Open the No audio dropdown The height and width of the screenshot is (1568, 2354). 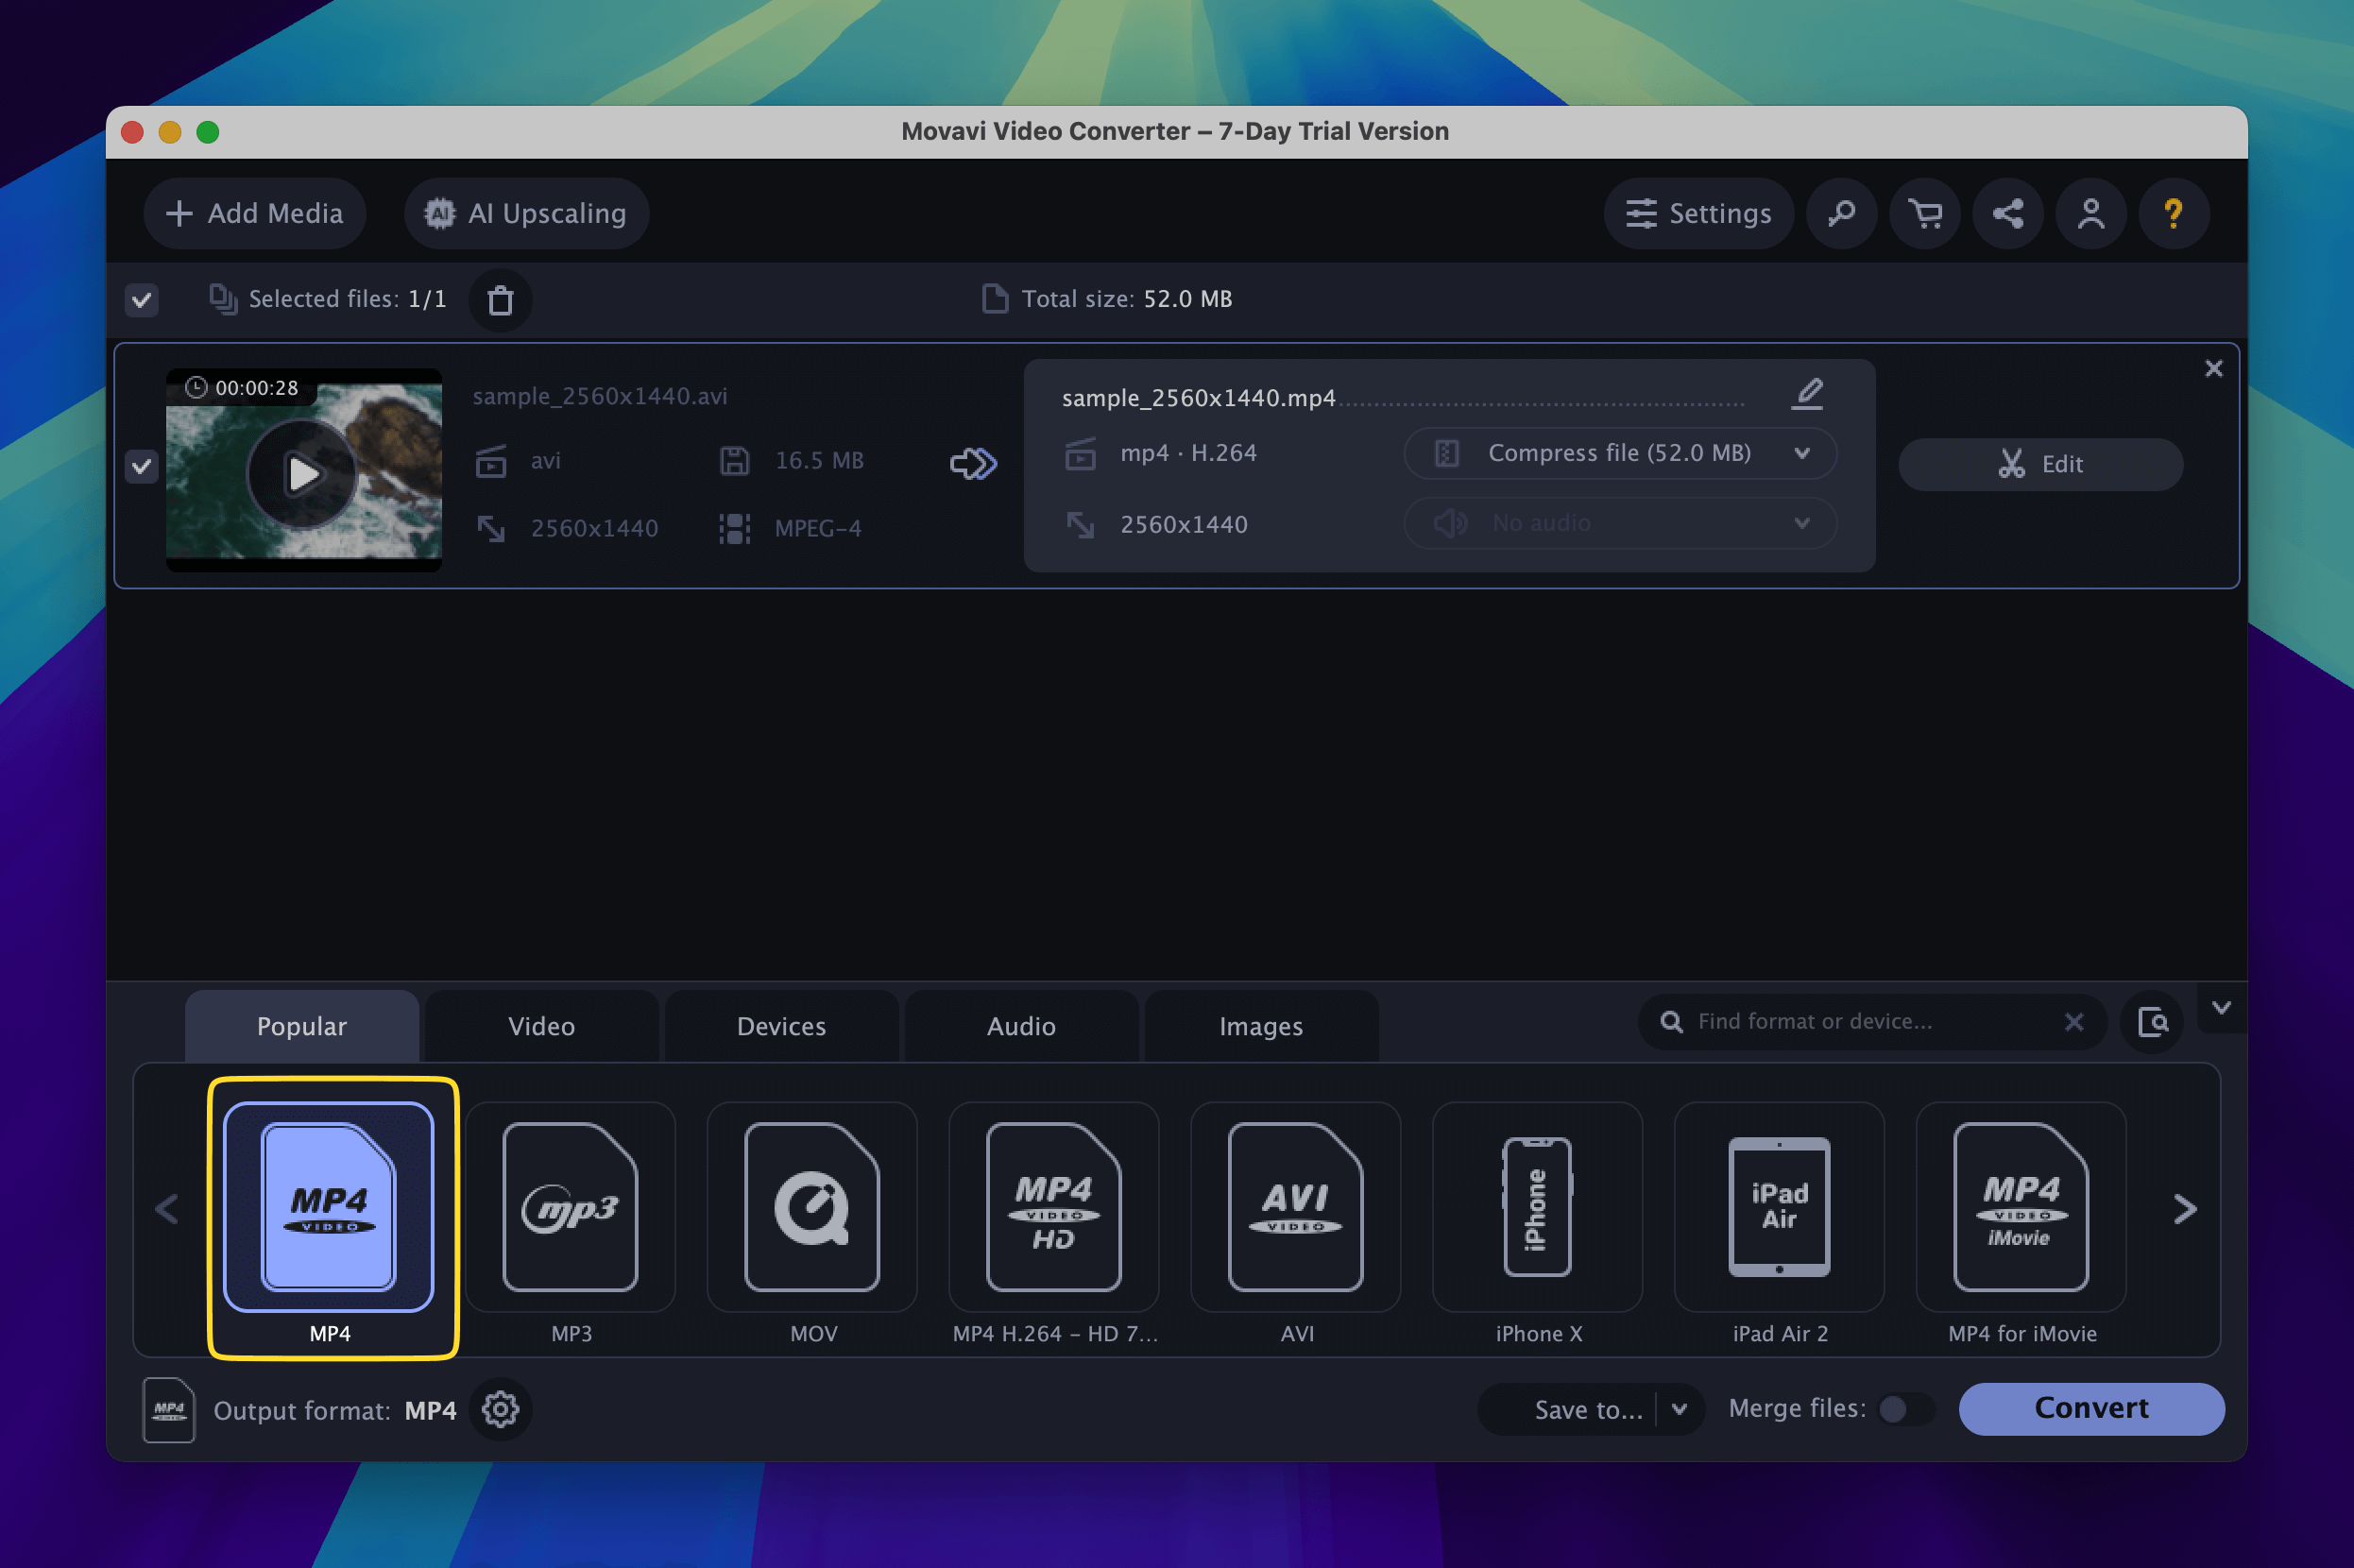[x=1620, y=523]
